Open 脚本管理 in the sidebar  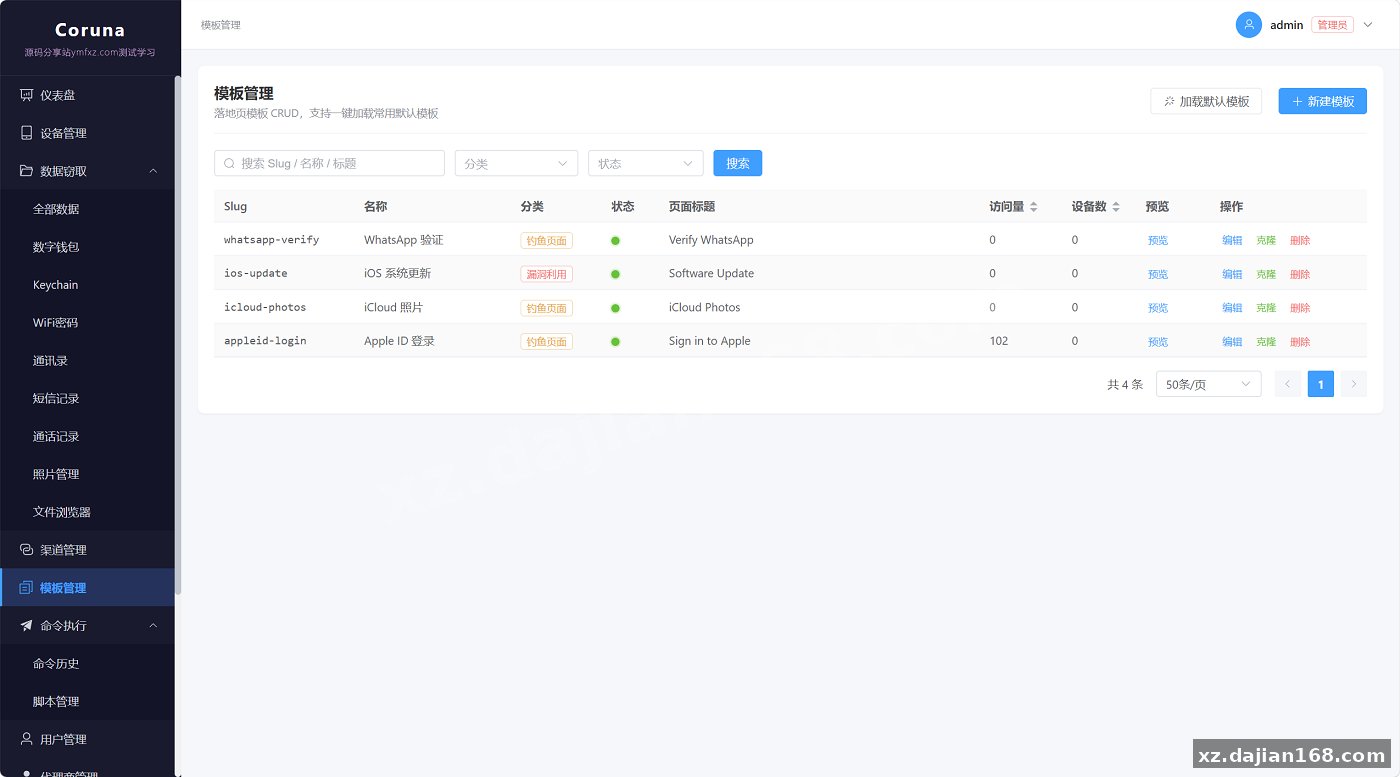(x=87, y=702)
